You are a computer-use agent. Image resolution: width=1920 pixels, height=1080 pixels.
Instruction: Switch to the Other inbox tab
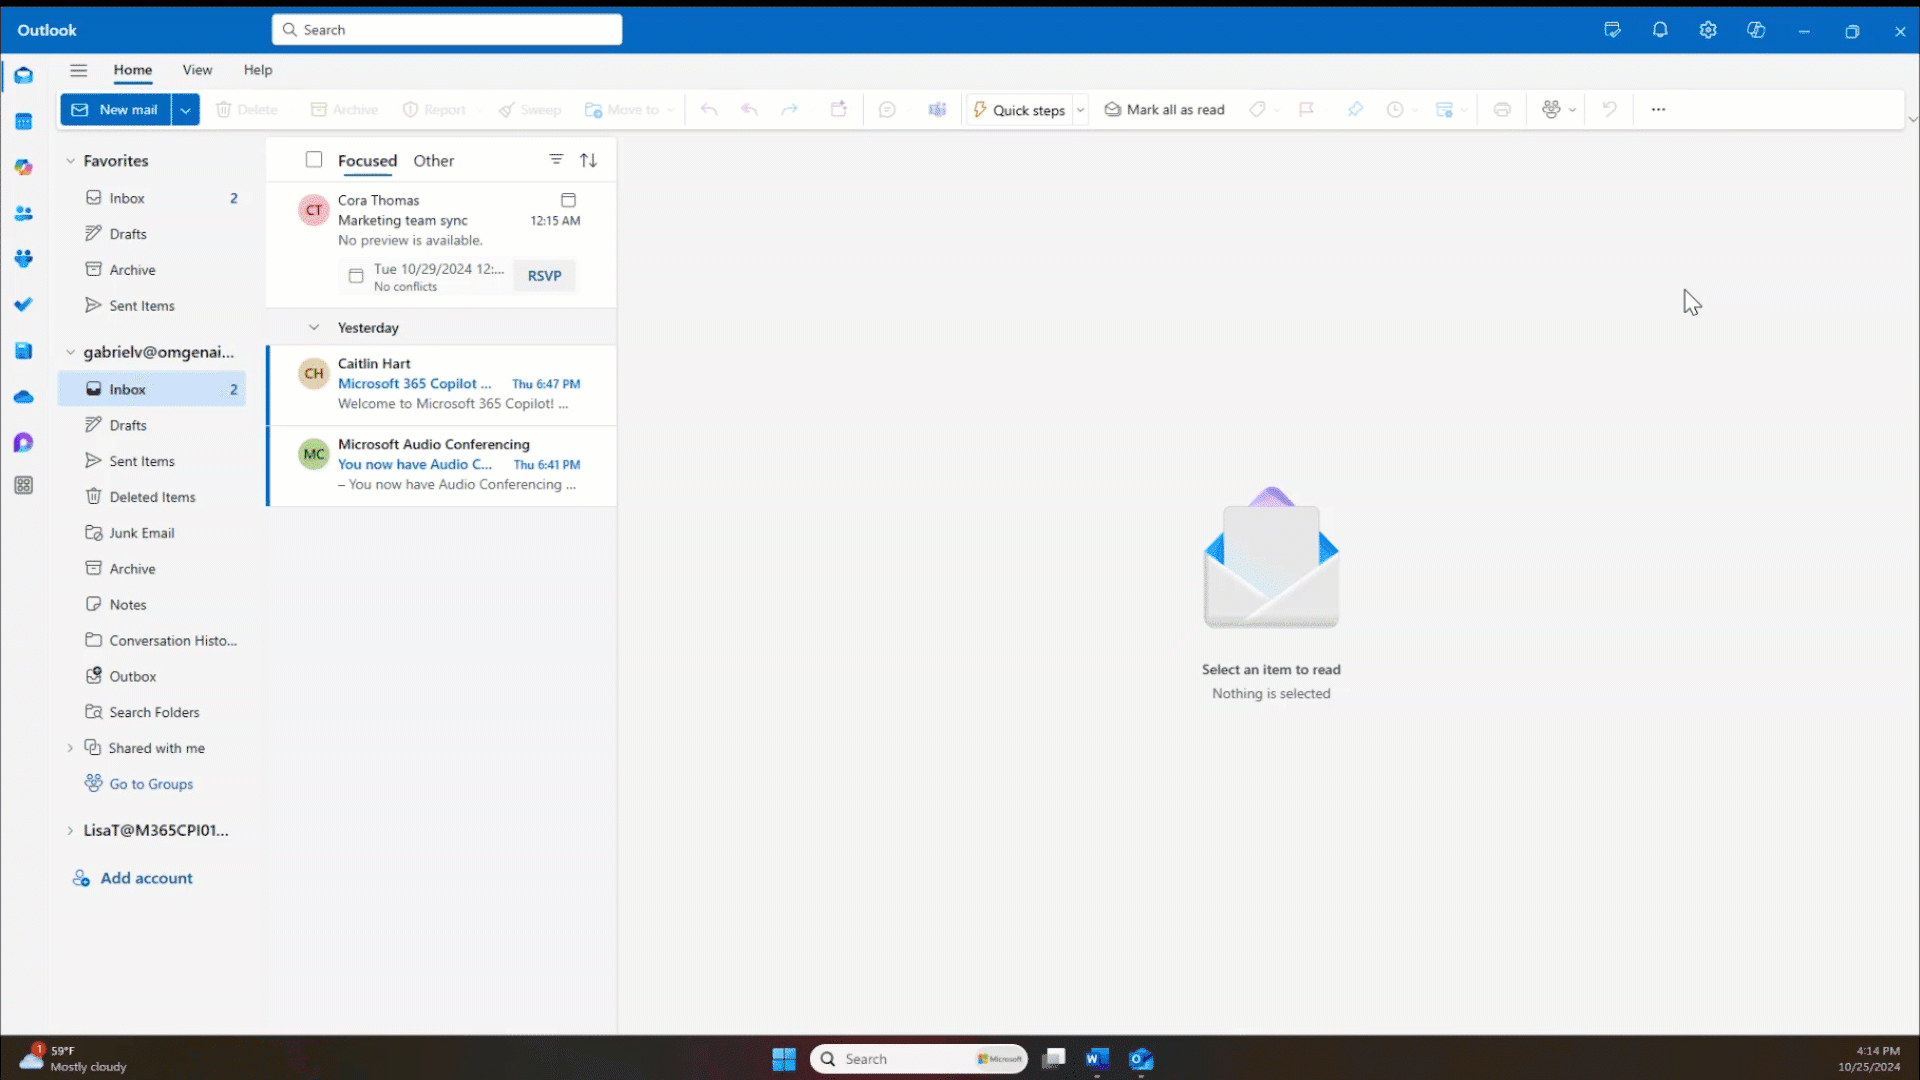point(433,160)
